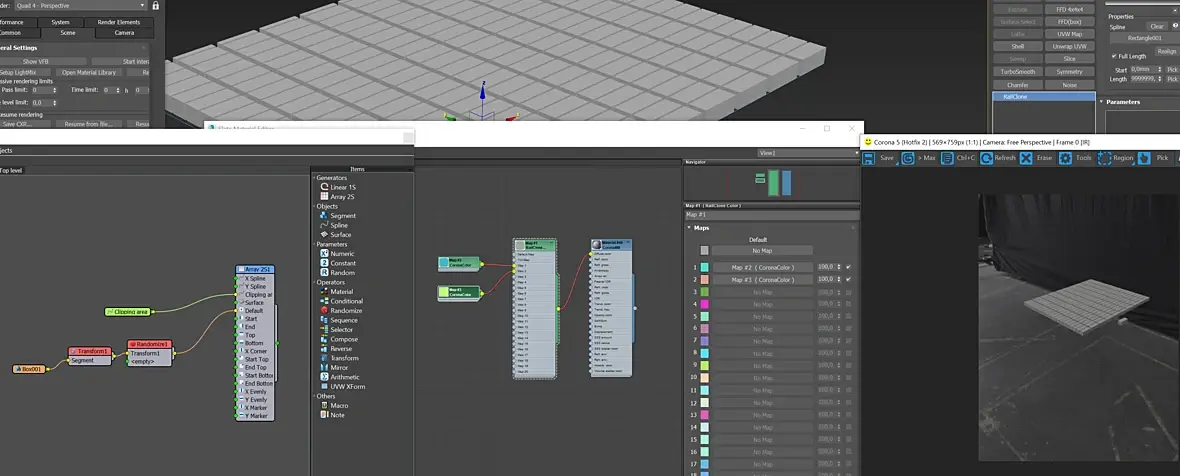Click the Rectangle001 spline button

(x=1145, y=38)
